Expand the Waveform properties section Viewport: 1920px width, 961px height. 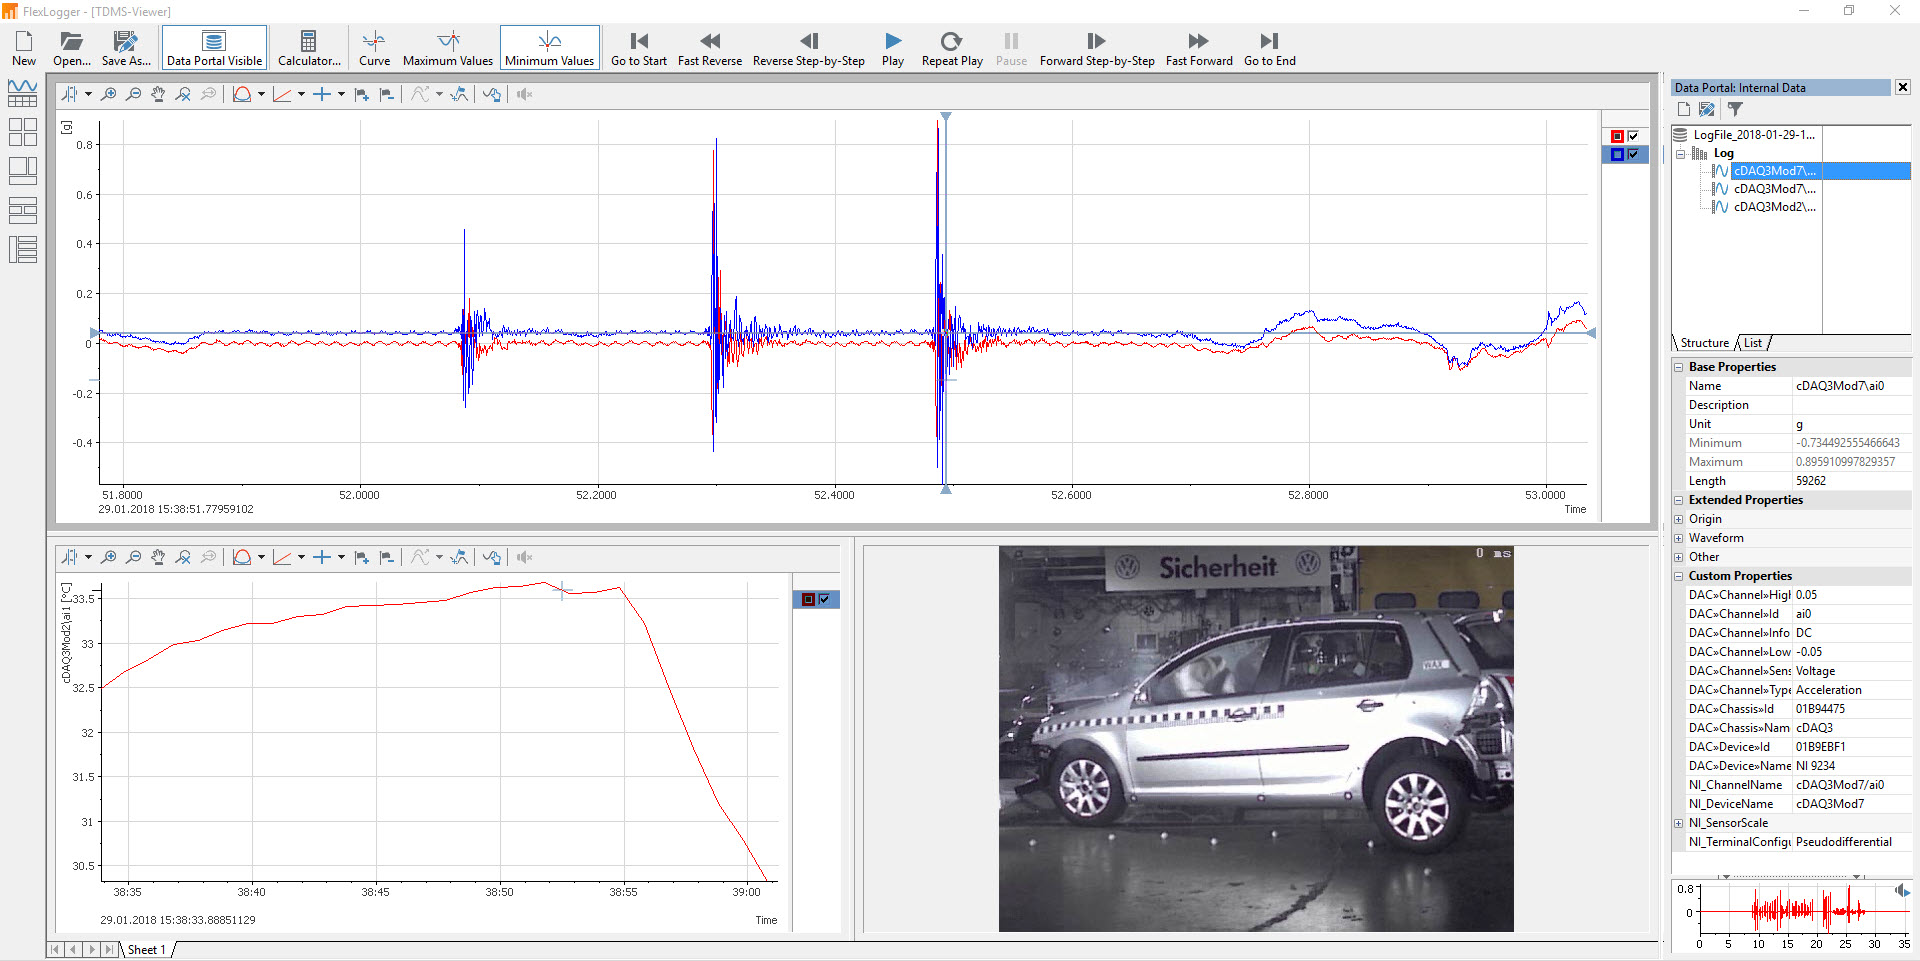click(x=1679, y=538)
